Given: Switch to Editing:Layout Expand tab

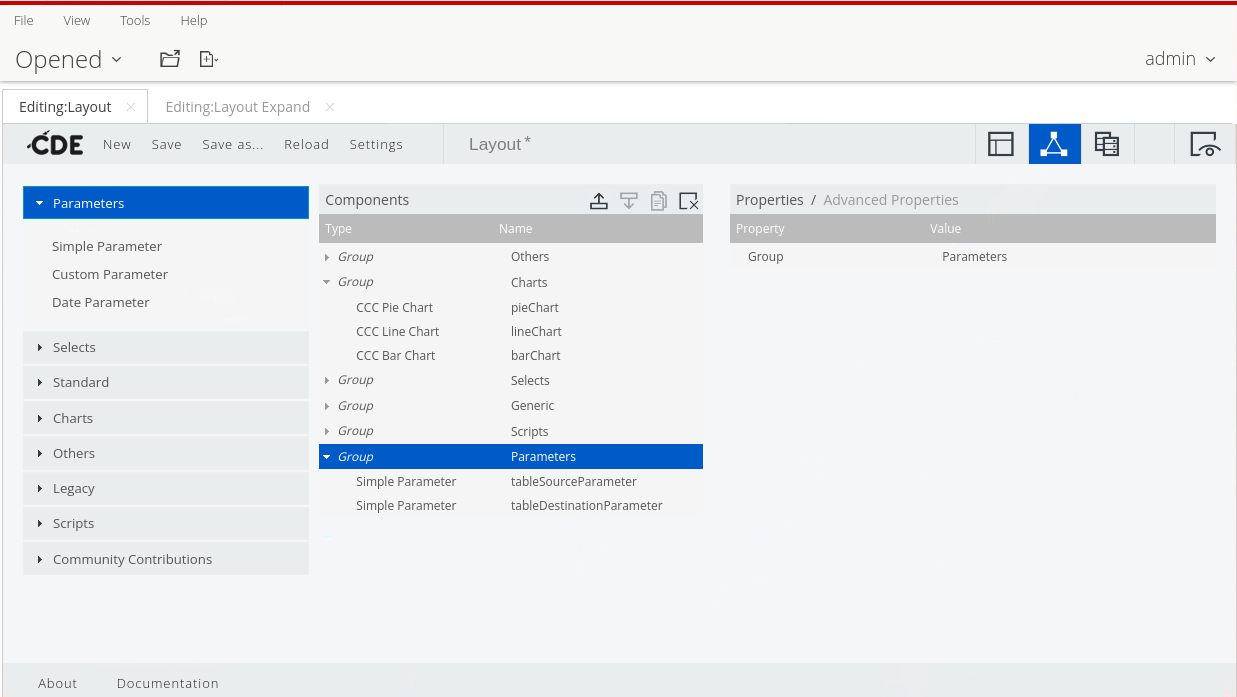Looking at the screenshot, I should click(x=237, y=107).
